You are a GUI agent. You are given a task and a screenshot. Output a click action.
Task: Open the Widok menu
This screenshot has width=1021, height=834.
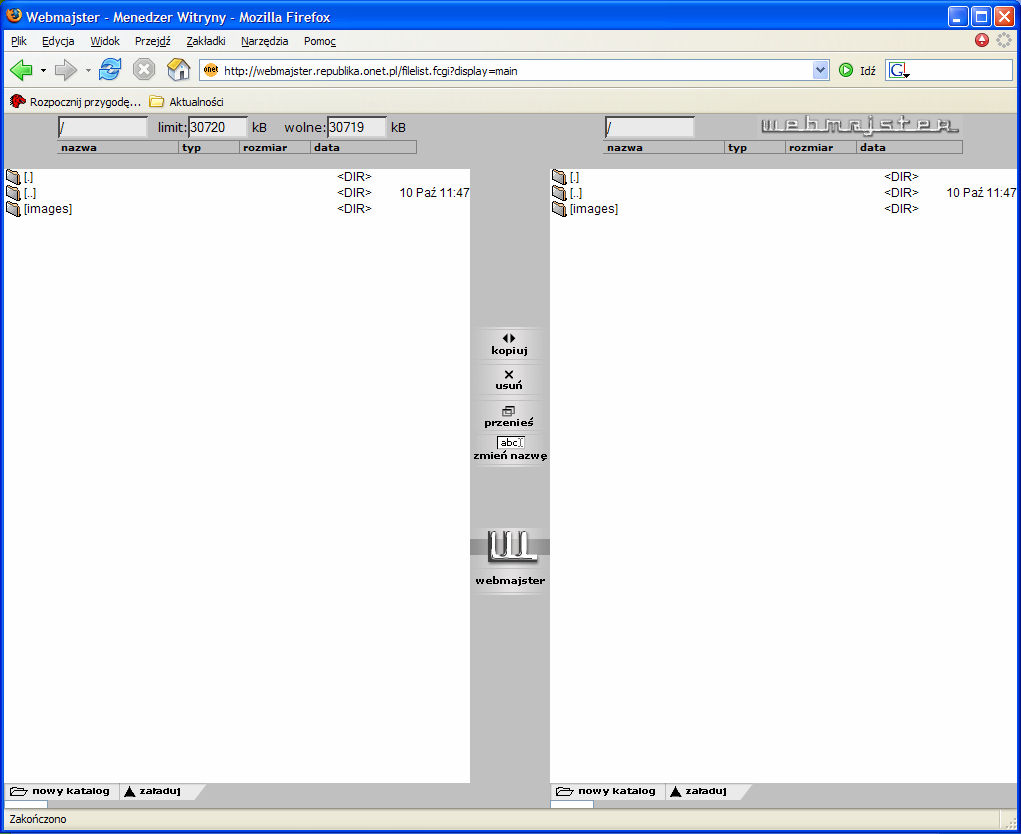tap(105, 41)
